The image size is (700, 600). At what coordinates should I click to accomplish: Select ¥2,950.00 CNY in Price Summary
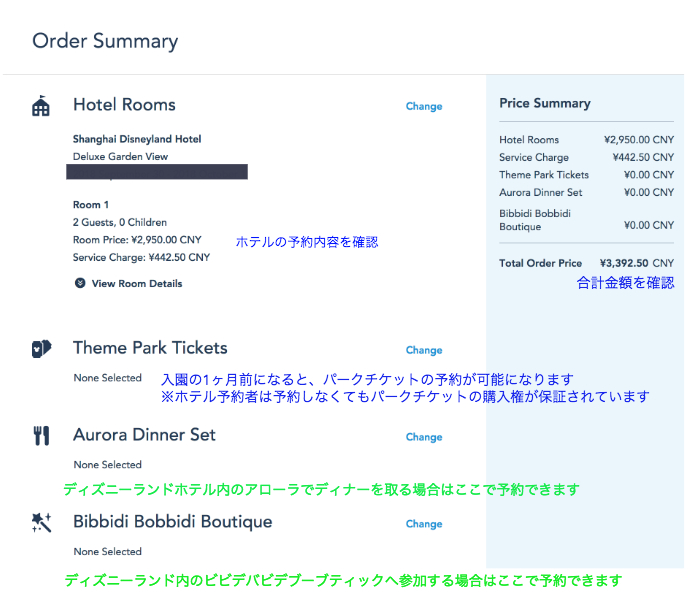click(639, 140)
